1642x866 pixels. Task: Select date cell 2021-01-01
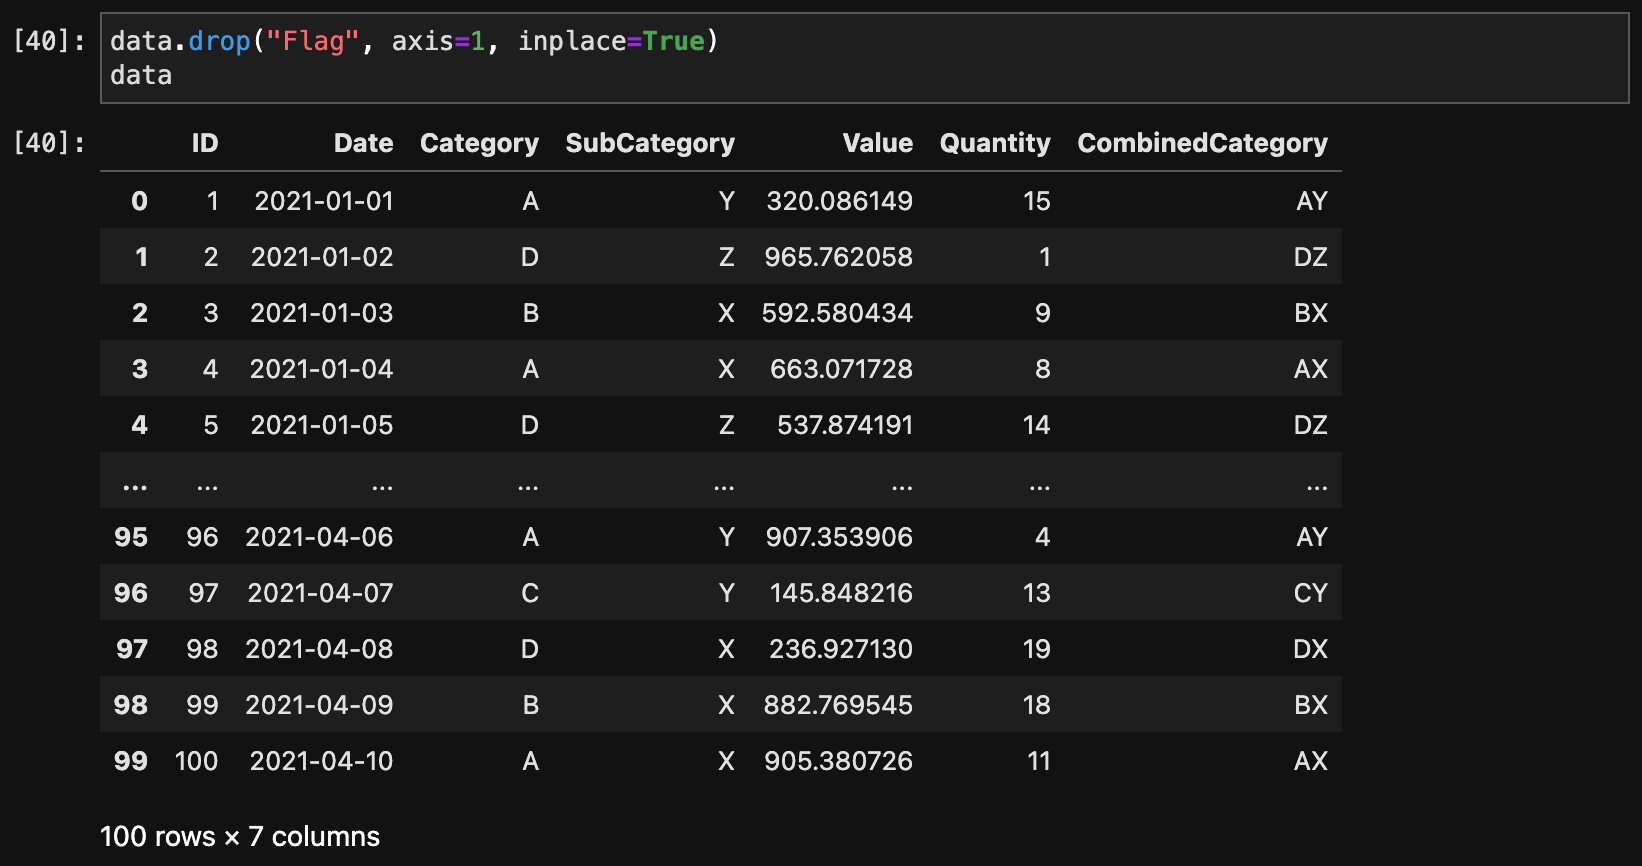pos(324,201)
